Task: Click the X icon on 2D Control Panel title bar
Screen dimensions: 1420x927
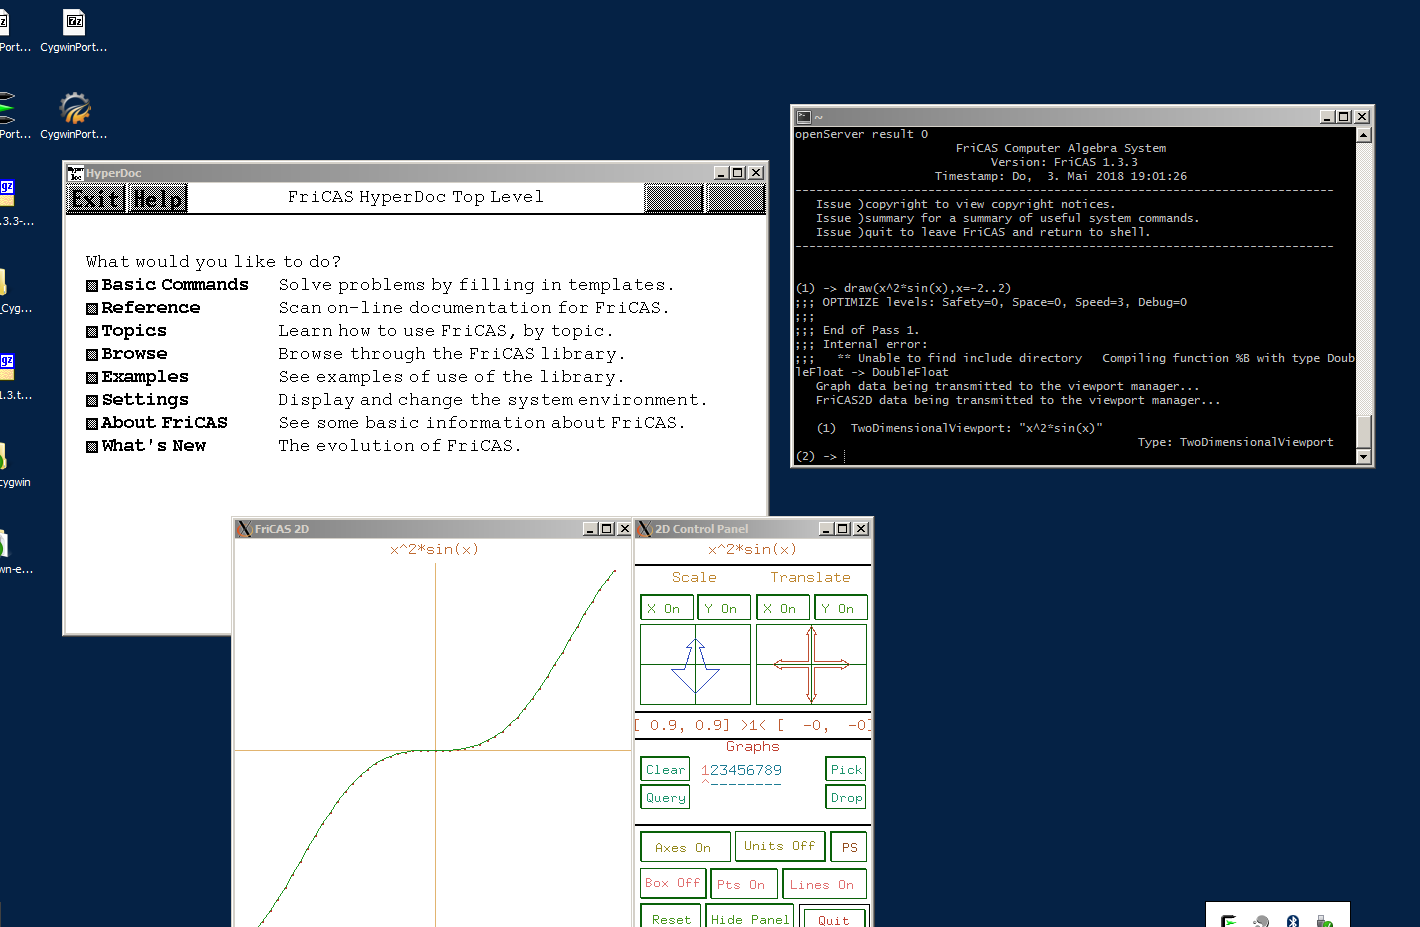Action: [645, 529]
